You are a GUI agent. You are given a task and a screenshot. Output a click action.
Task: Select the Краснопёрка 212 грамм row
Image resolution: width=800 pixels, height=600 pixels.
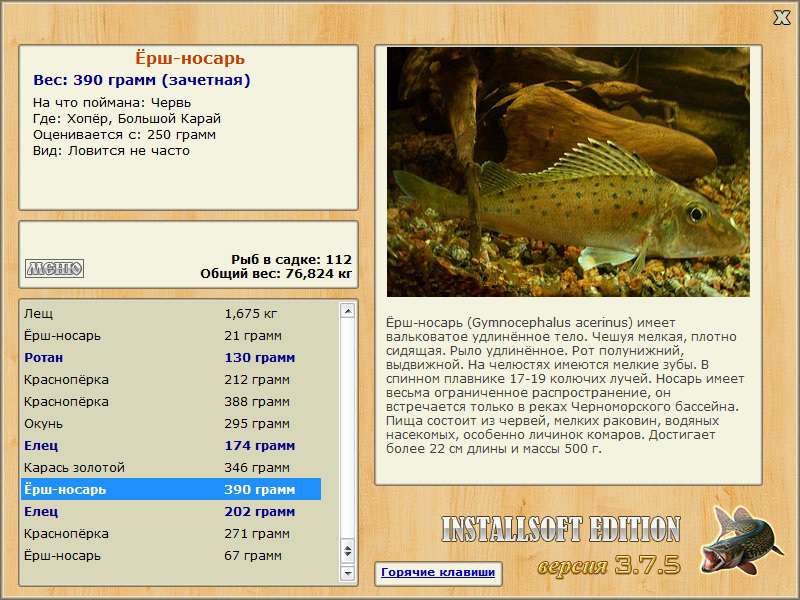pos(171,380)
